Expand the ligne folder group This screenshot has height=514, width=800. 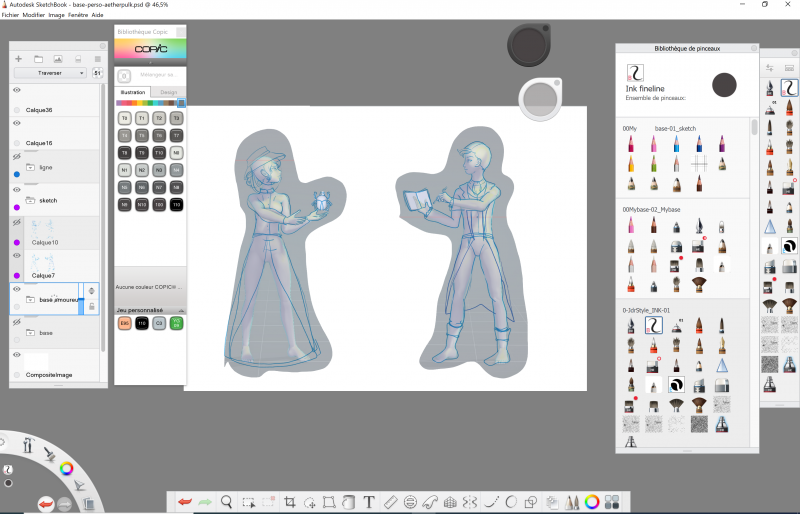(x=31, y=167)
